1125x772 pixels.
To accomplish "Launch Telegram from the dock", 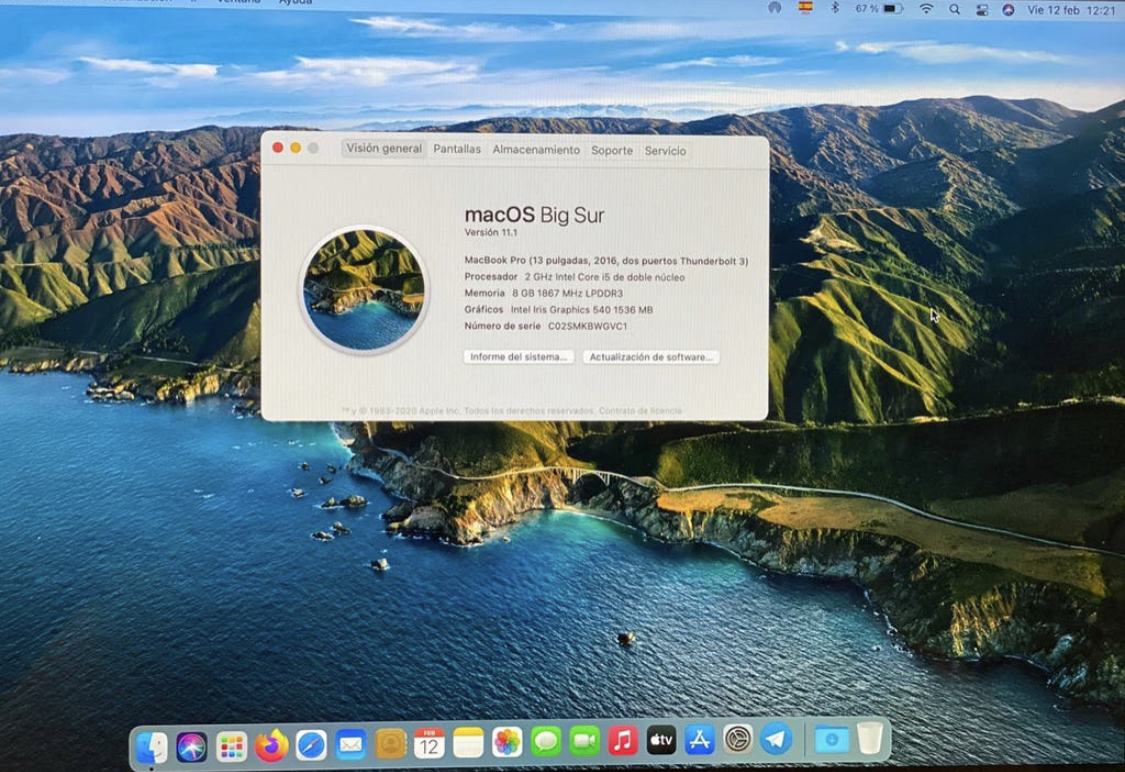I will (x=776, y=740).
